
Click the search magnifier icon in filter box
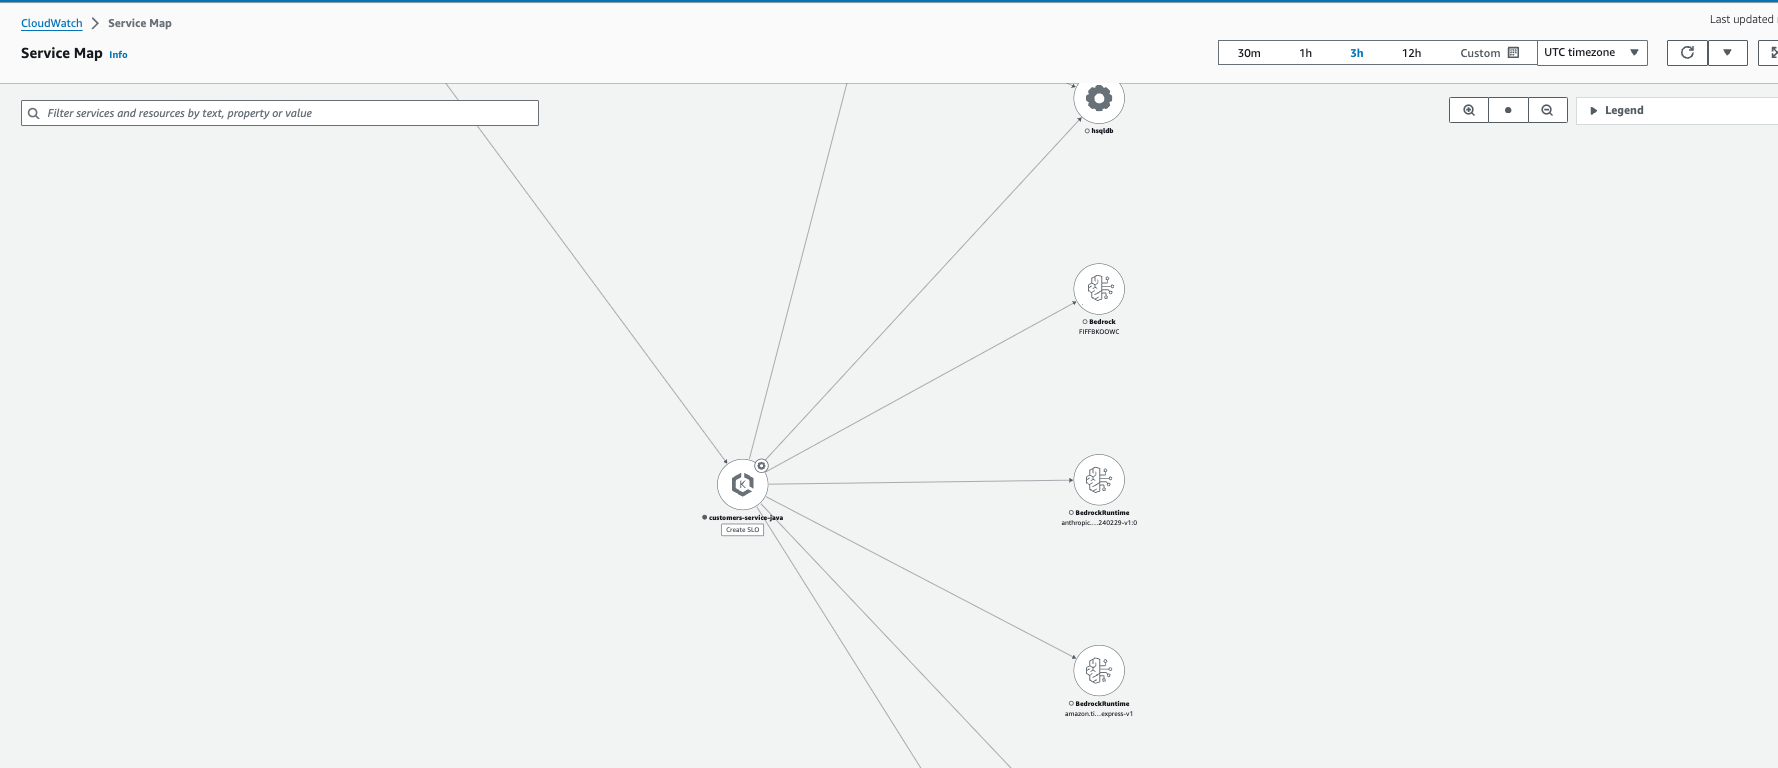[x=34, y=113]
